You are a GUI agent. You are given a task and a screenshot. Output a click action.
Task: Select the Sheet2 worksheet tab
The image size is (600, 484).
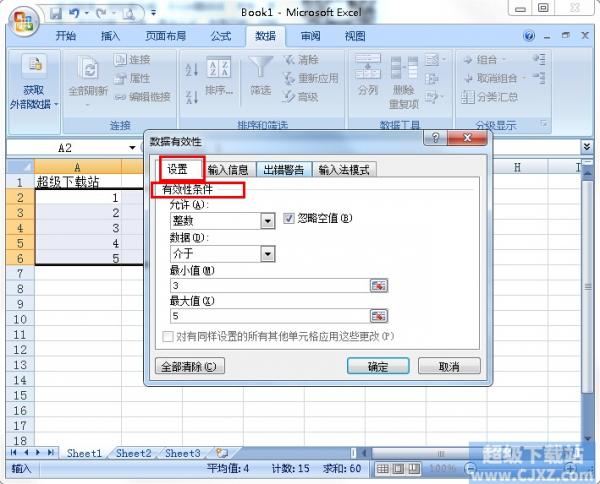click(134, 453)
